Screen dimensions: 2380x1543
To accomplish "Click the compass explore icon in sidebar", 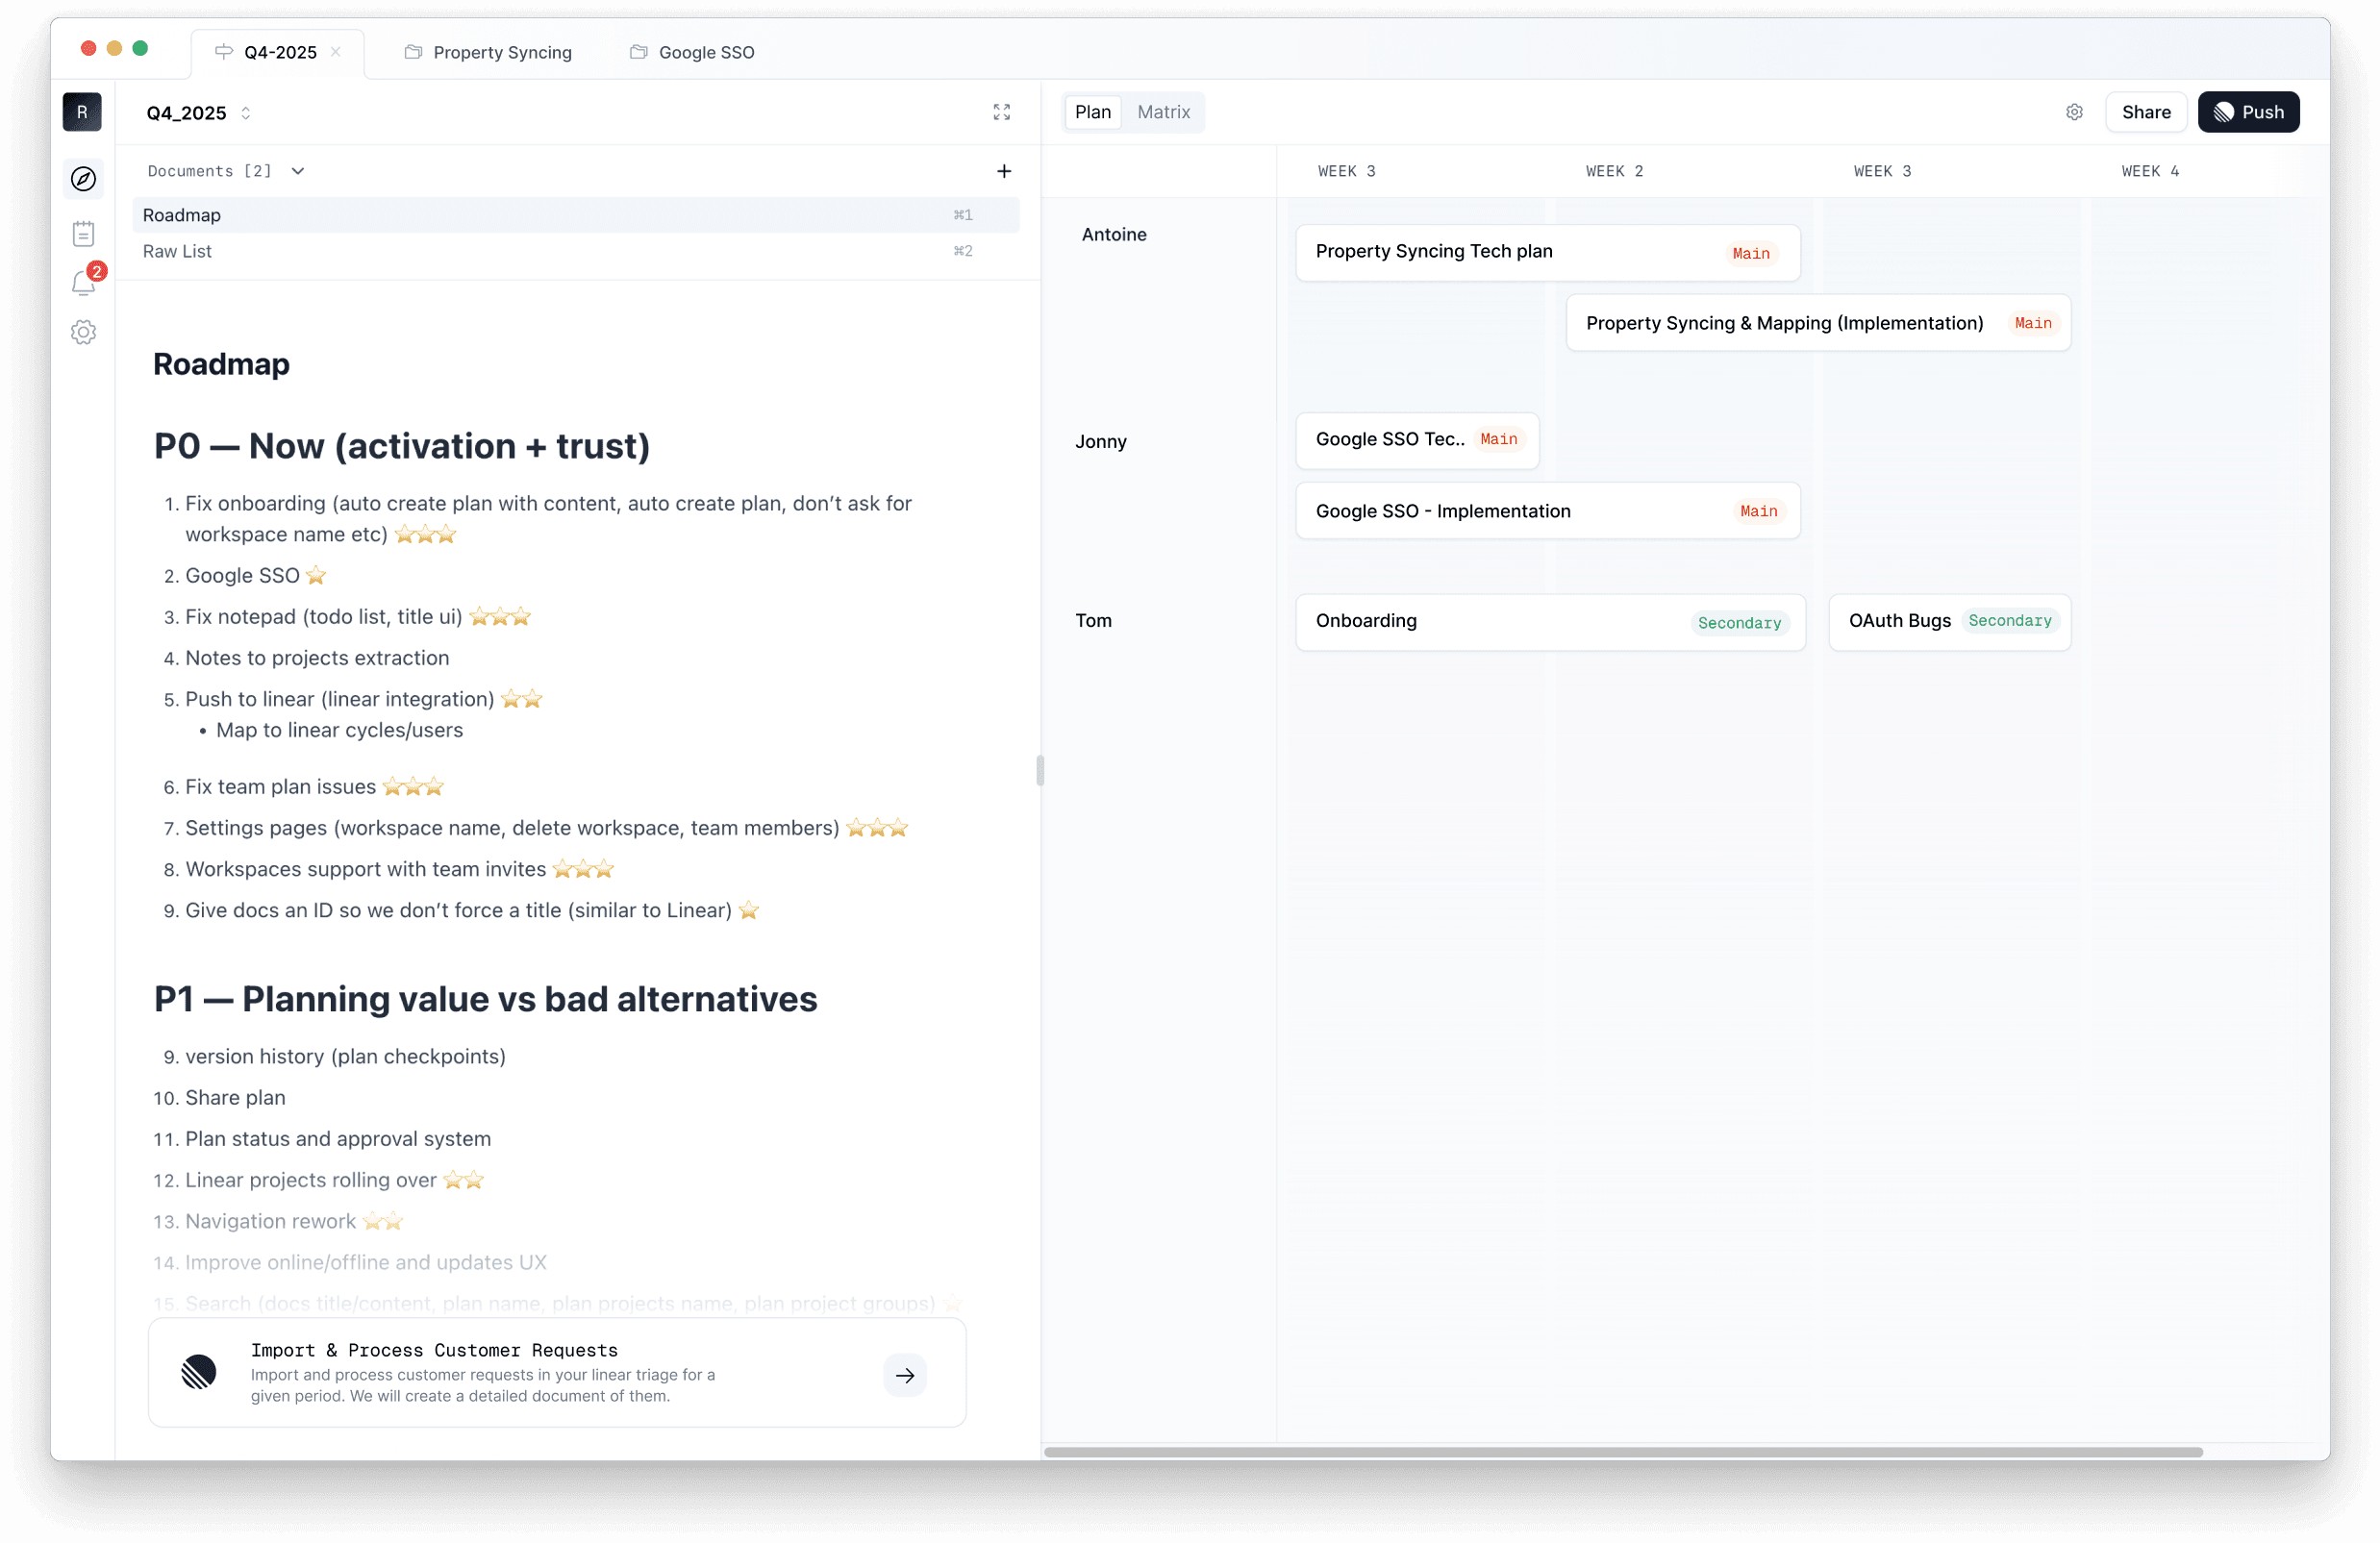I will click(83, 179).
